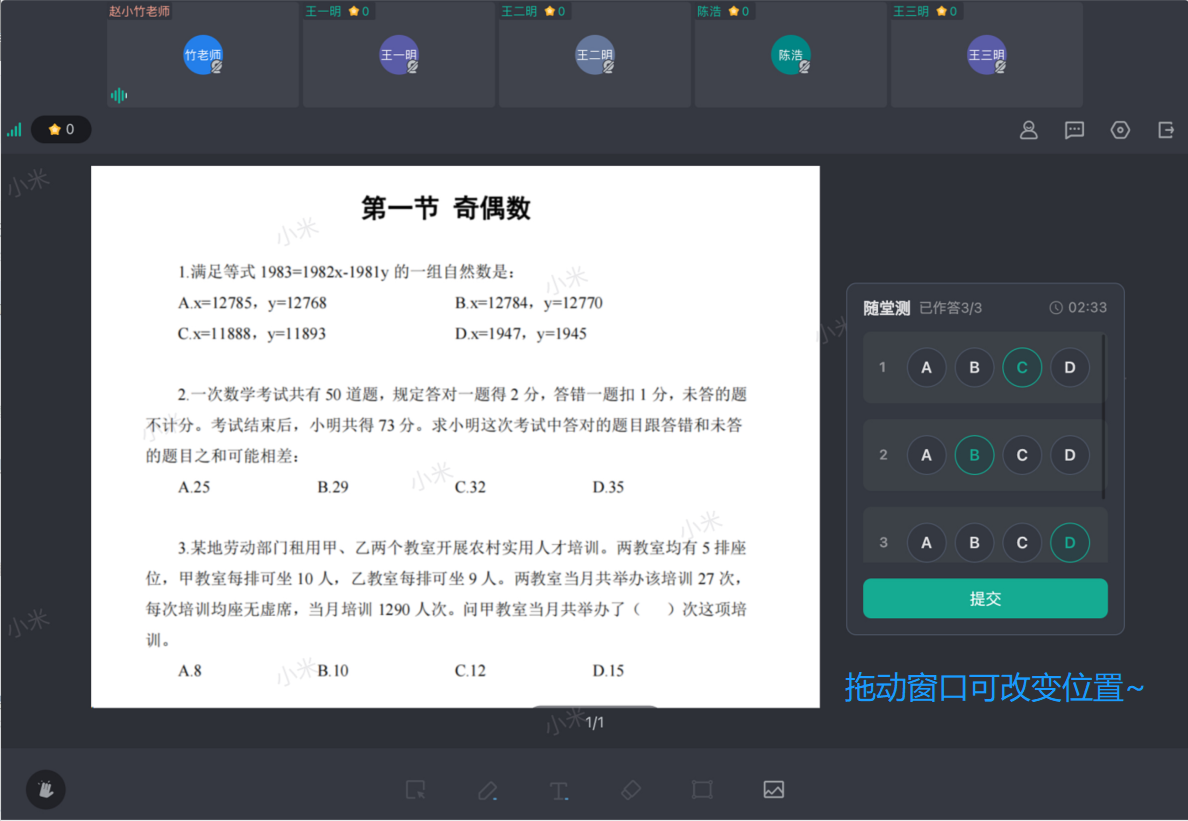Click the 1/1 page indicator

tap(595, 723)
